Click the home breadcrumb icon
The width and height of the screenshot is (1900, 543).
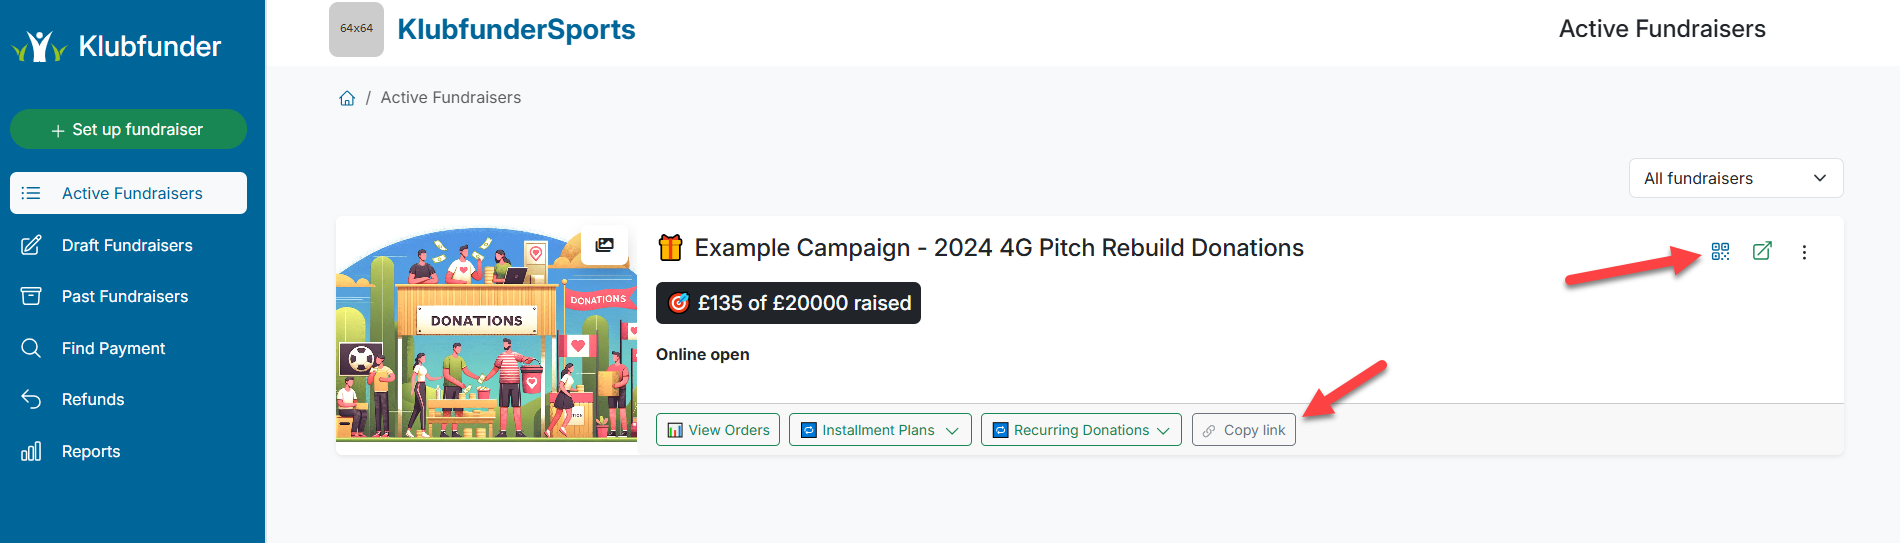tap(347, 98)
